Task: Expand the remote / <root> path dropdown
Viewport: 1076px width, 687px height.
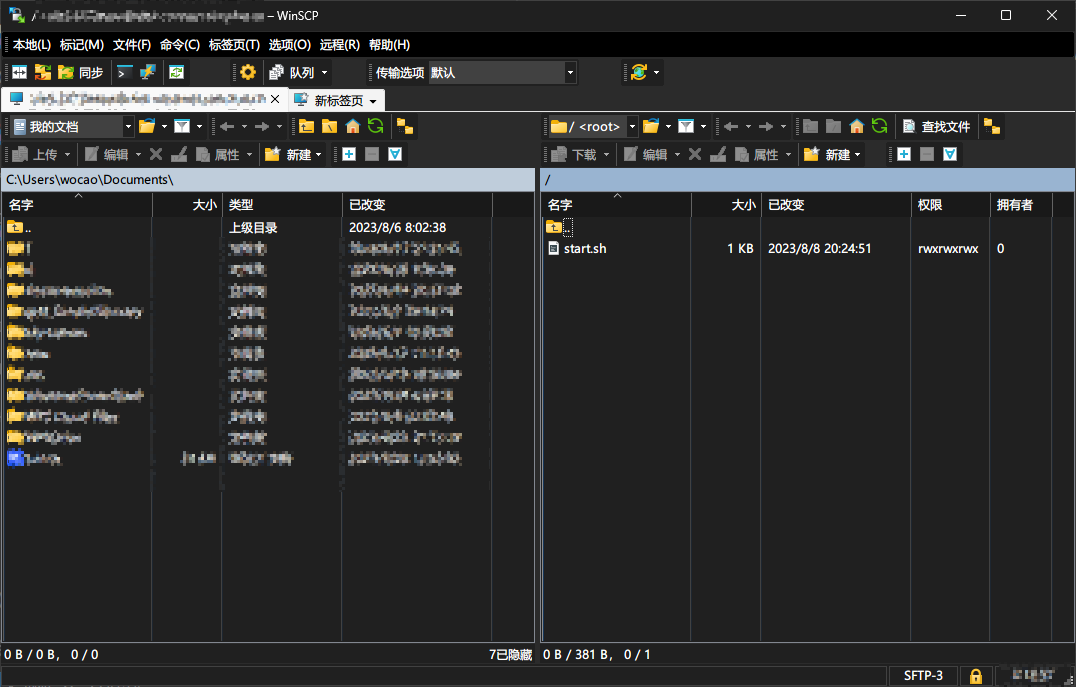Action: 632,126
